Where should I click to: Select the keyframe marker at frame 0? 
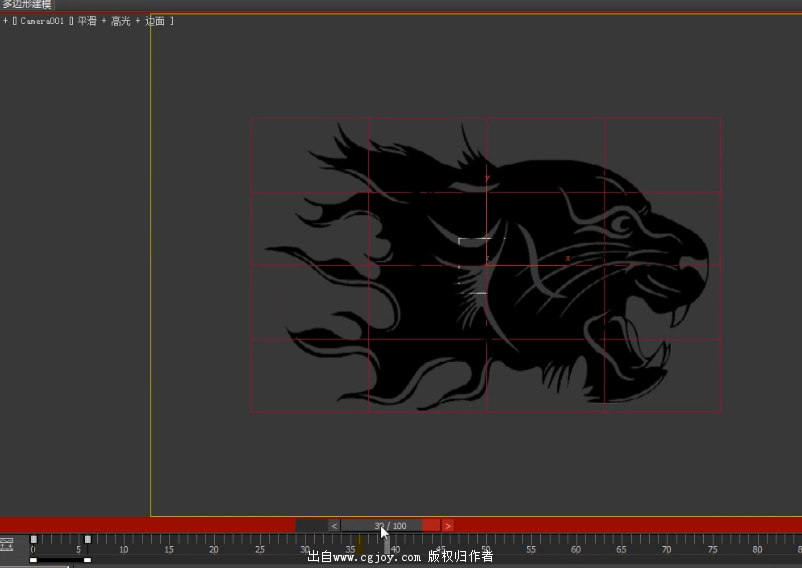point(33,540)
